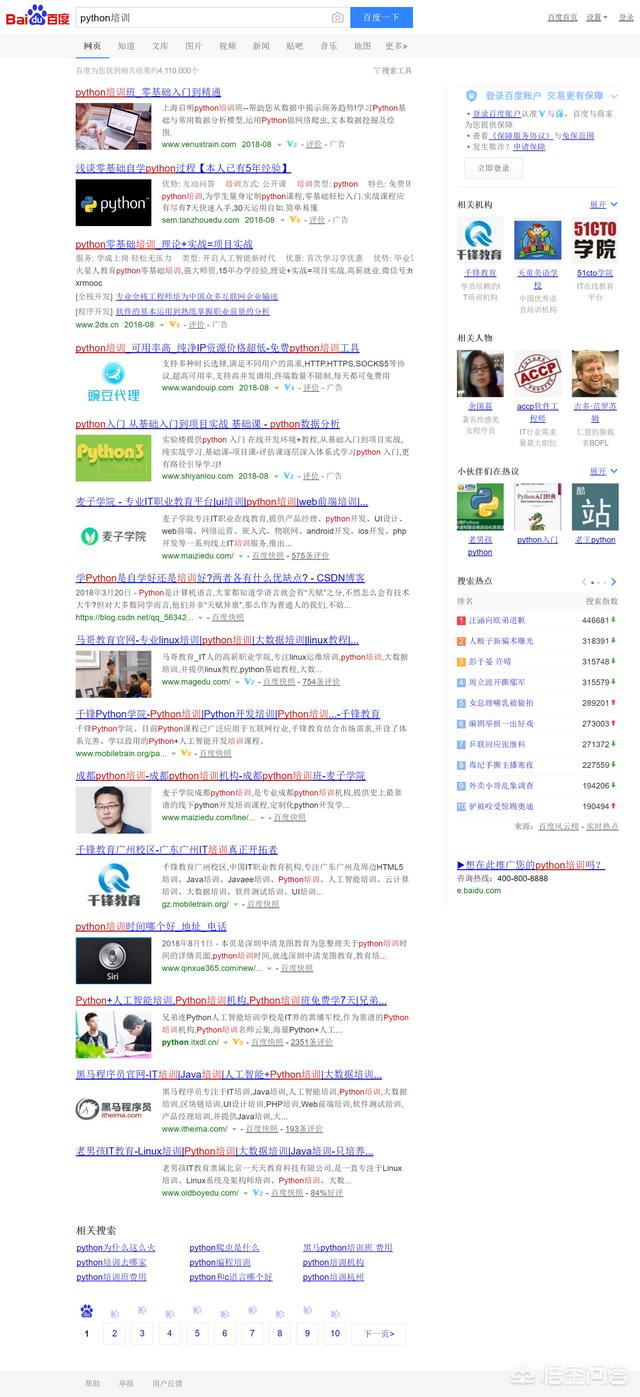
Task: Open the 千锋教育 logo thumbnail in 相关机构
Action: click(480, 241)
